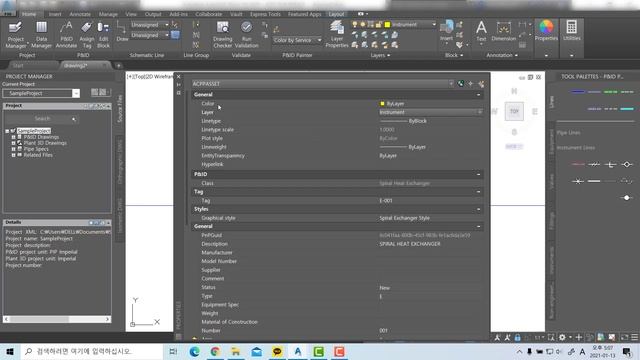Expand the P&ID Drawings tree node

13,137
